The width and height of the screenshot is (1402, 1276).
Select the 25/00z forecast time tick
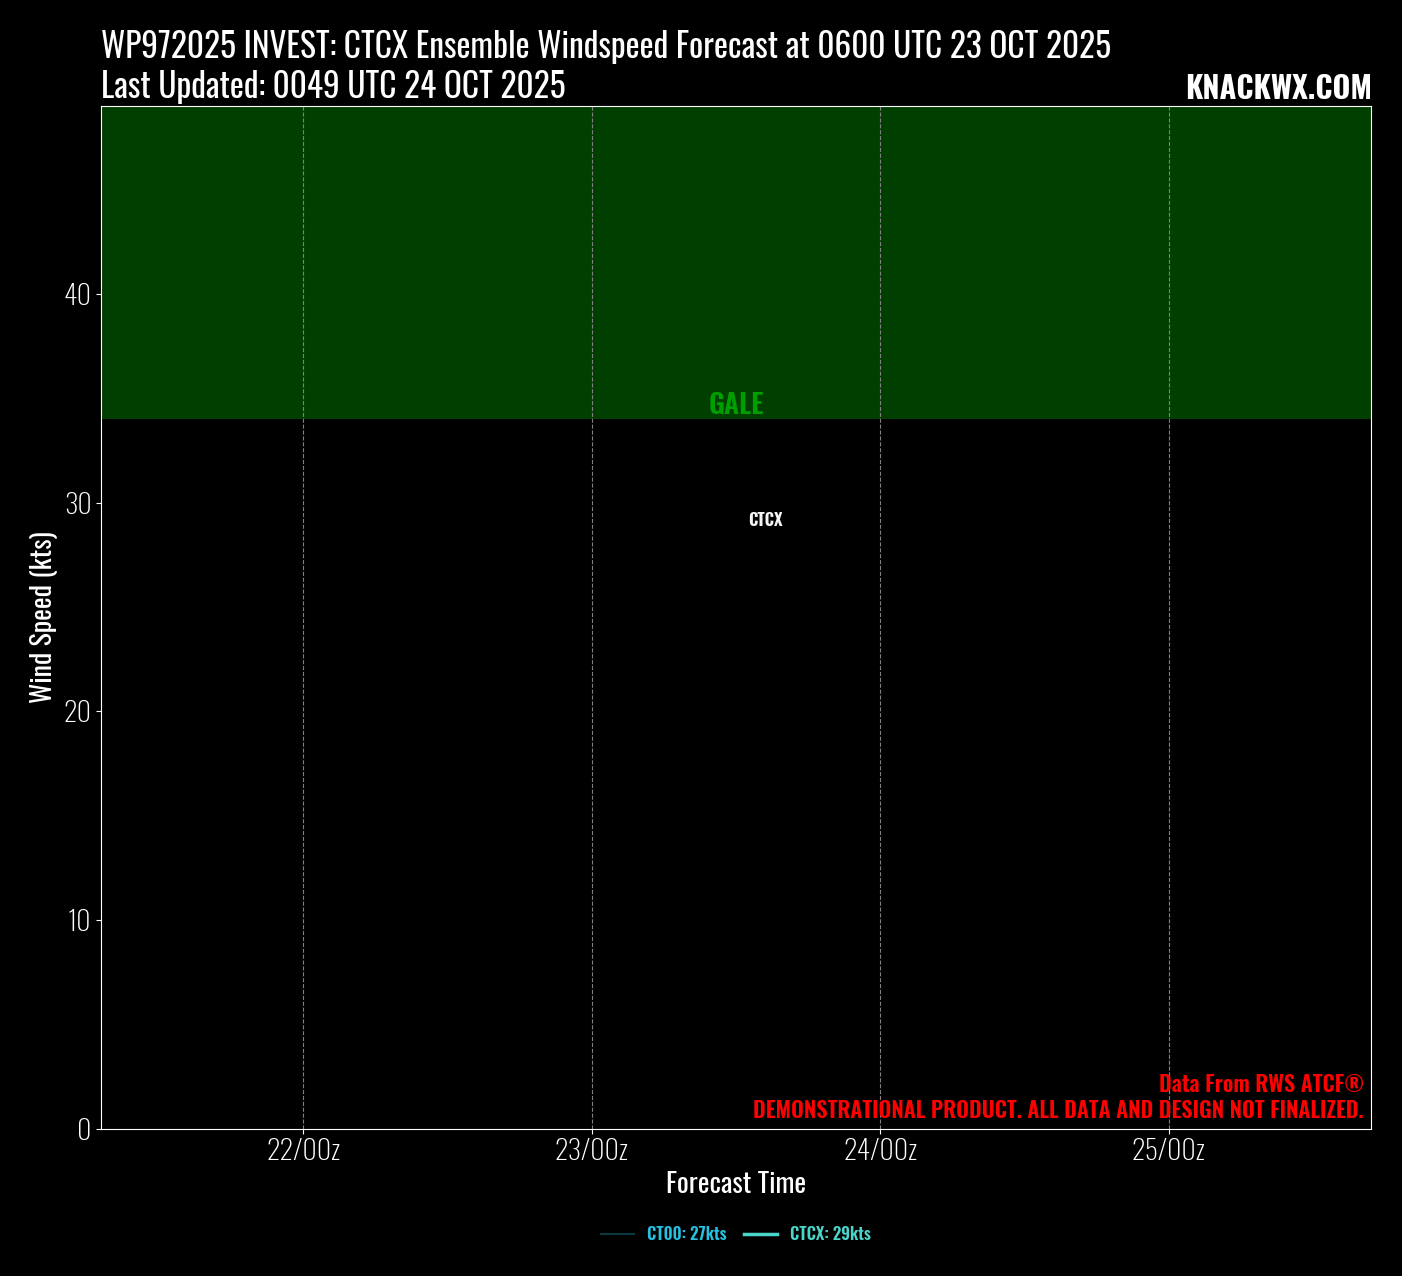click(x=1168, y=1150)
